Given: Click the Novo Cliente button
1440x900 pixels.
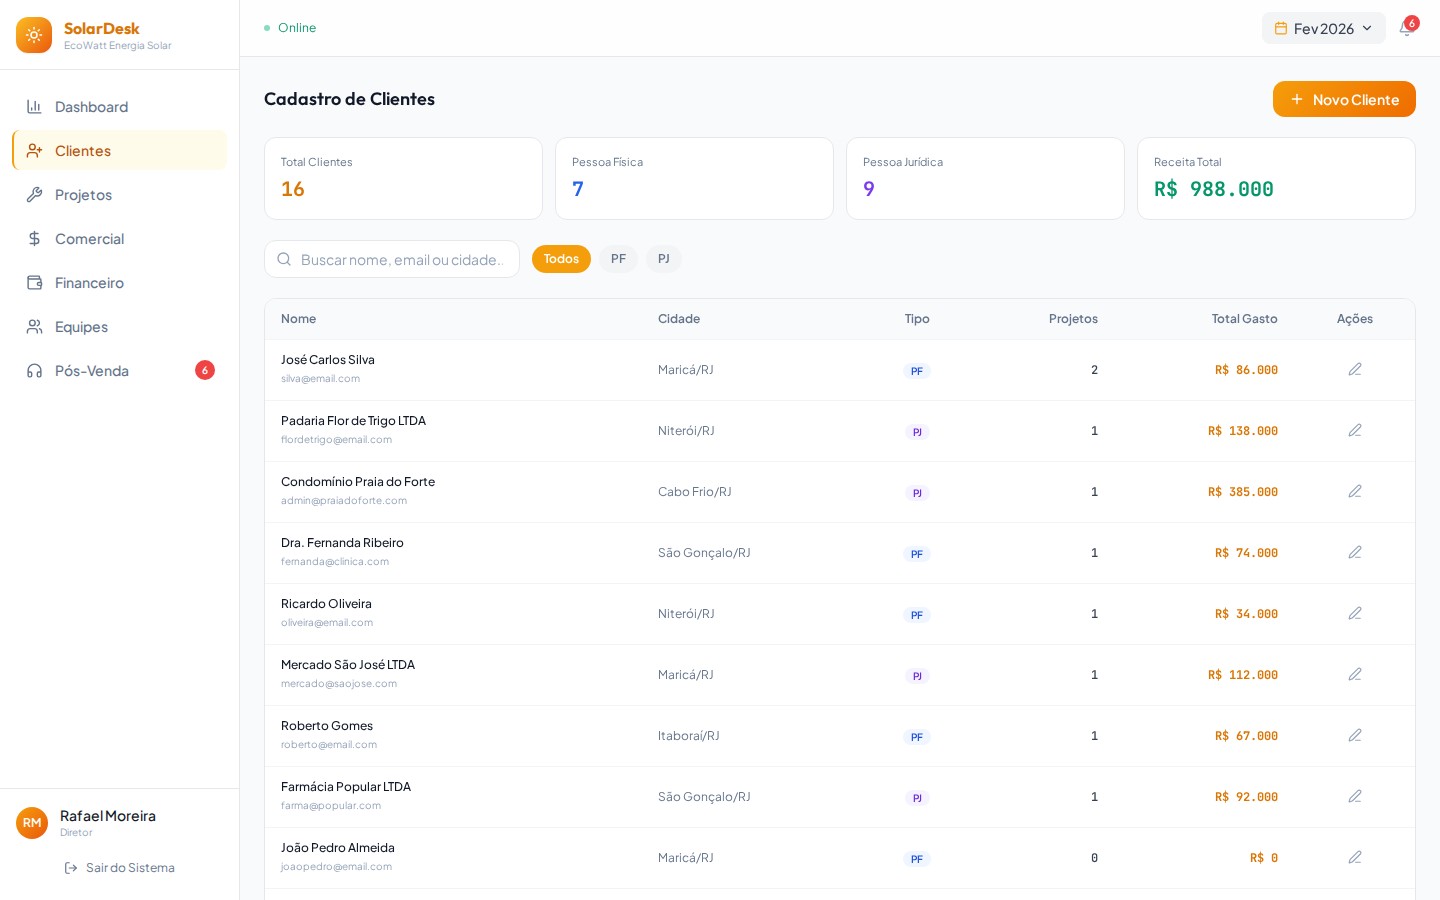Looking at the screenshot, I should click(1343, 99).
